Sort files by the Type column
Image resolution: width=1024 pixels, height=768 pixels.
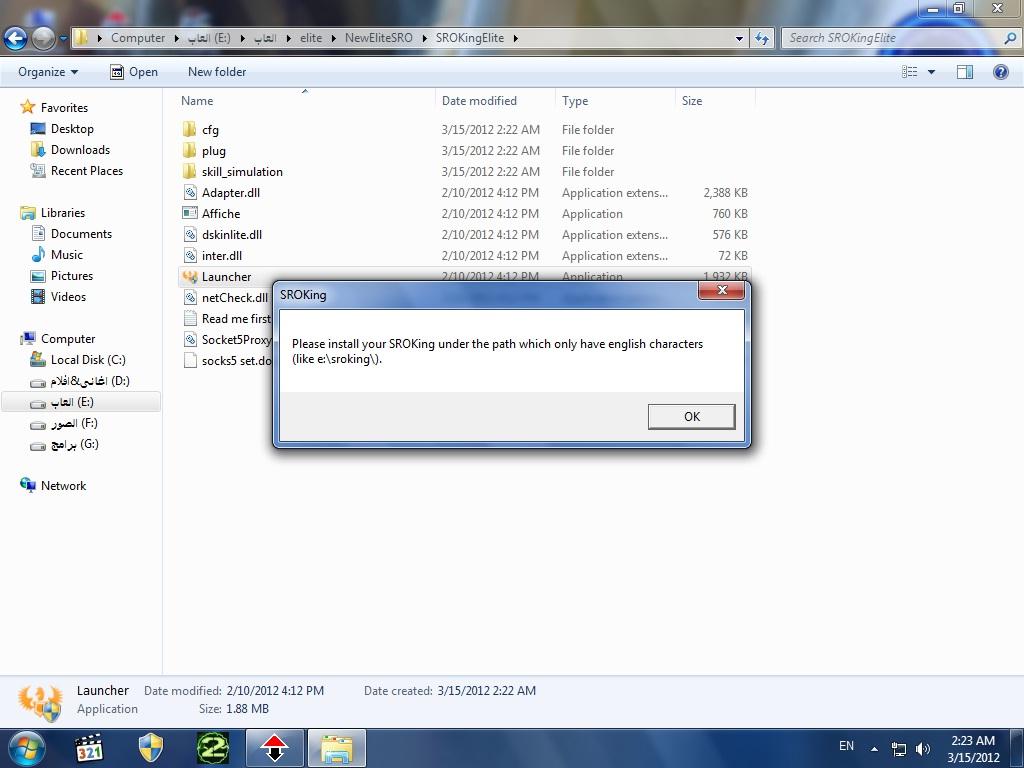click(575, 101)
